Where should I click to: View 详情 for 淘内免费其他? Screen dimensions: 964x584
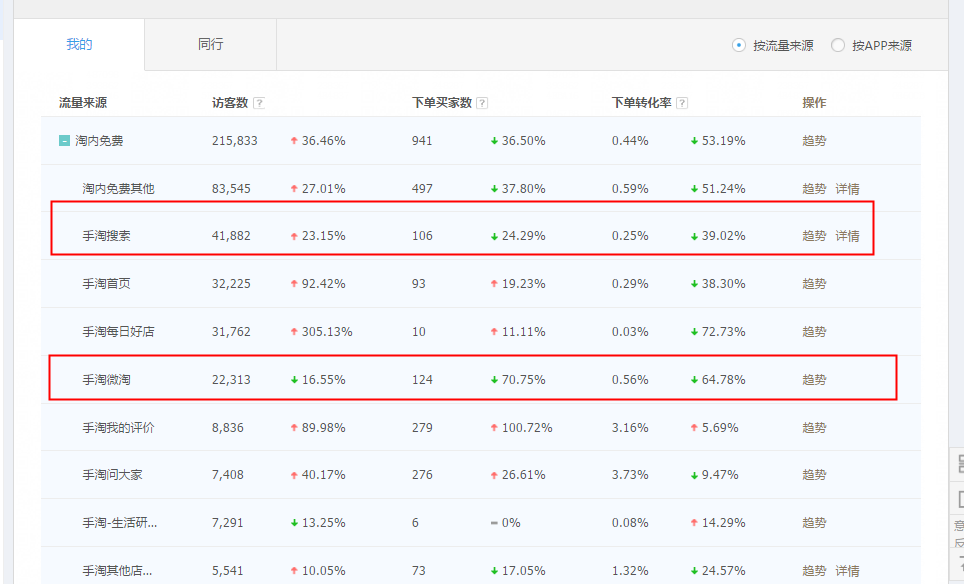pos(849,188)
